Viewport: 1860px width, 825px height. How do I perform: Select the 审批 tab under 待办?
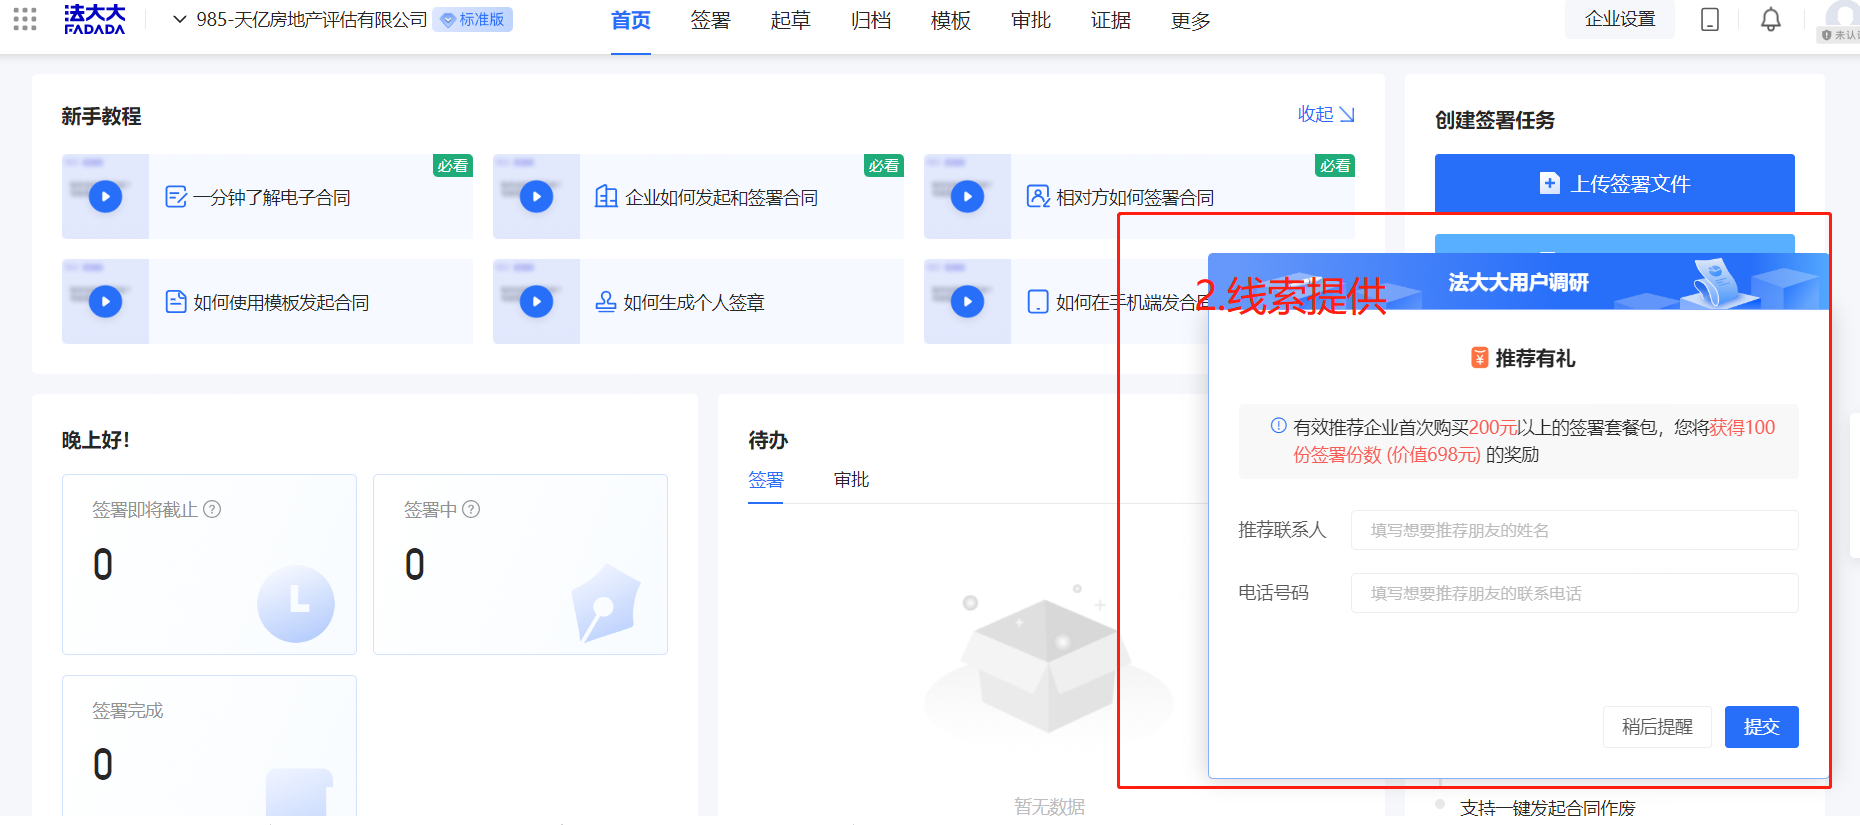click(852, 480)
